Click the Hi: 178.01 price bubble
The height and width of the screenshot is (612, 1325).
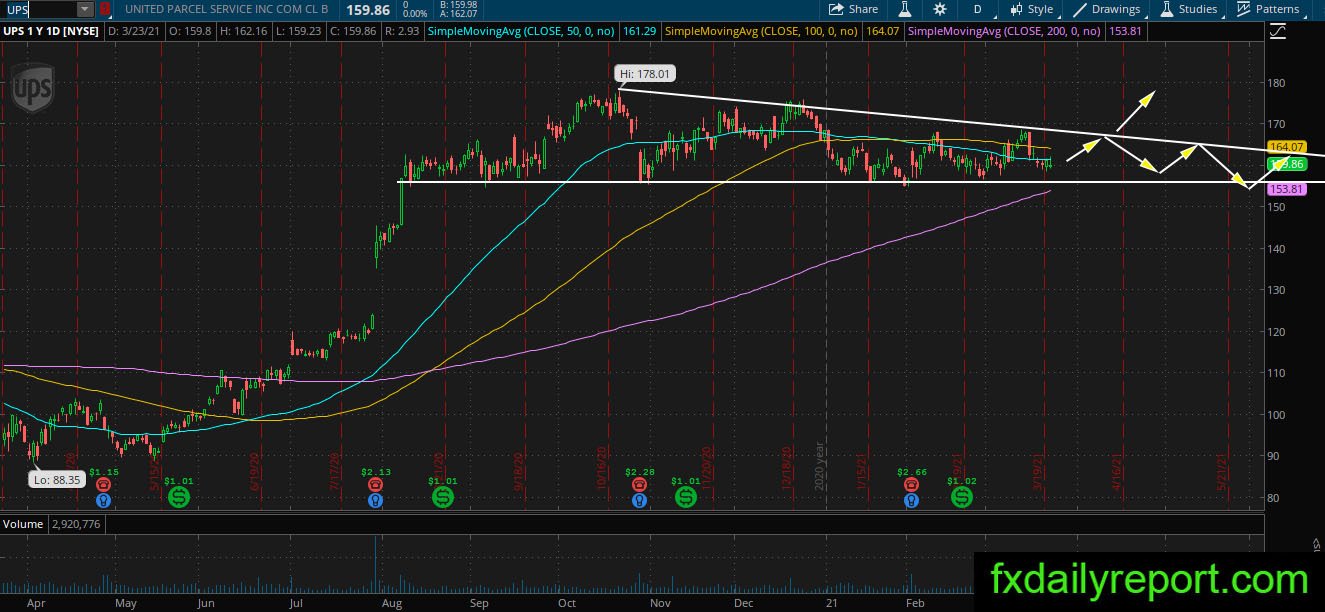(644, 74)
